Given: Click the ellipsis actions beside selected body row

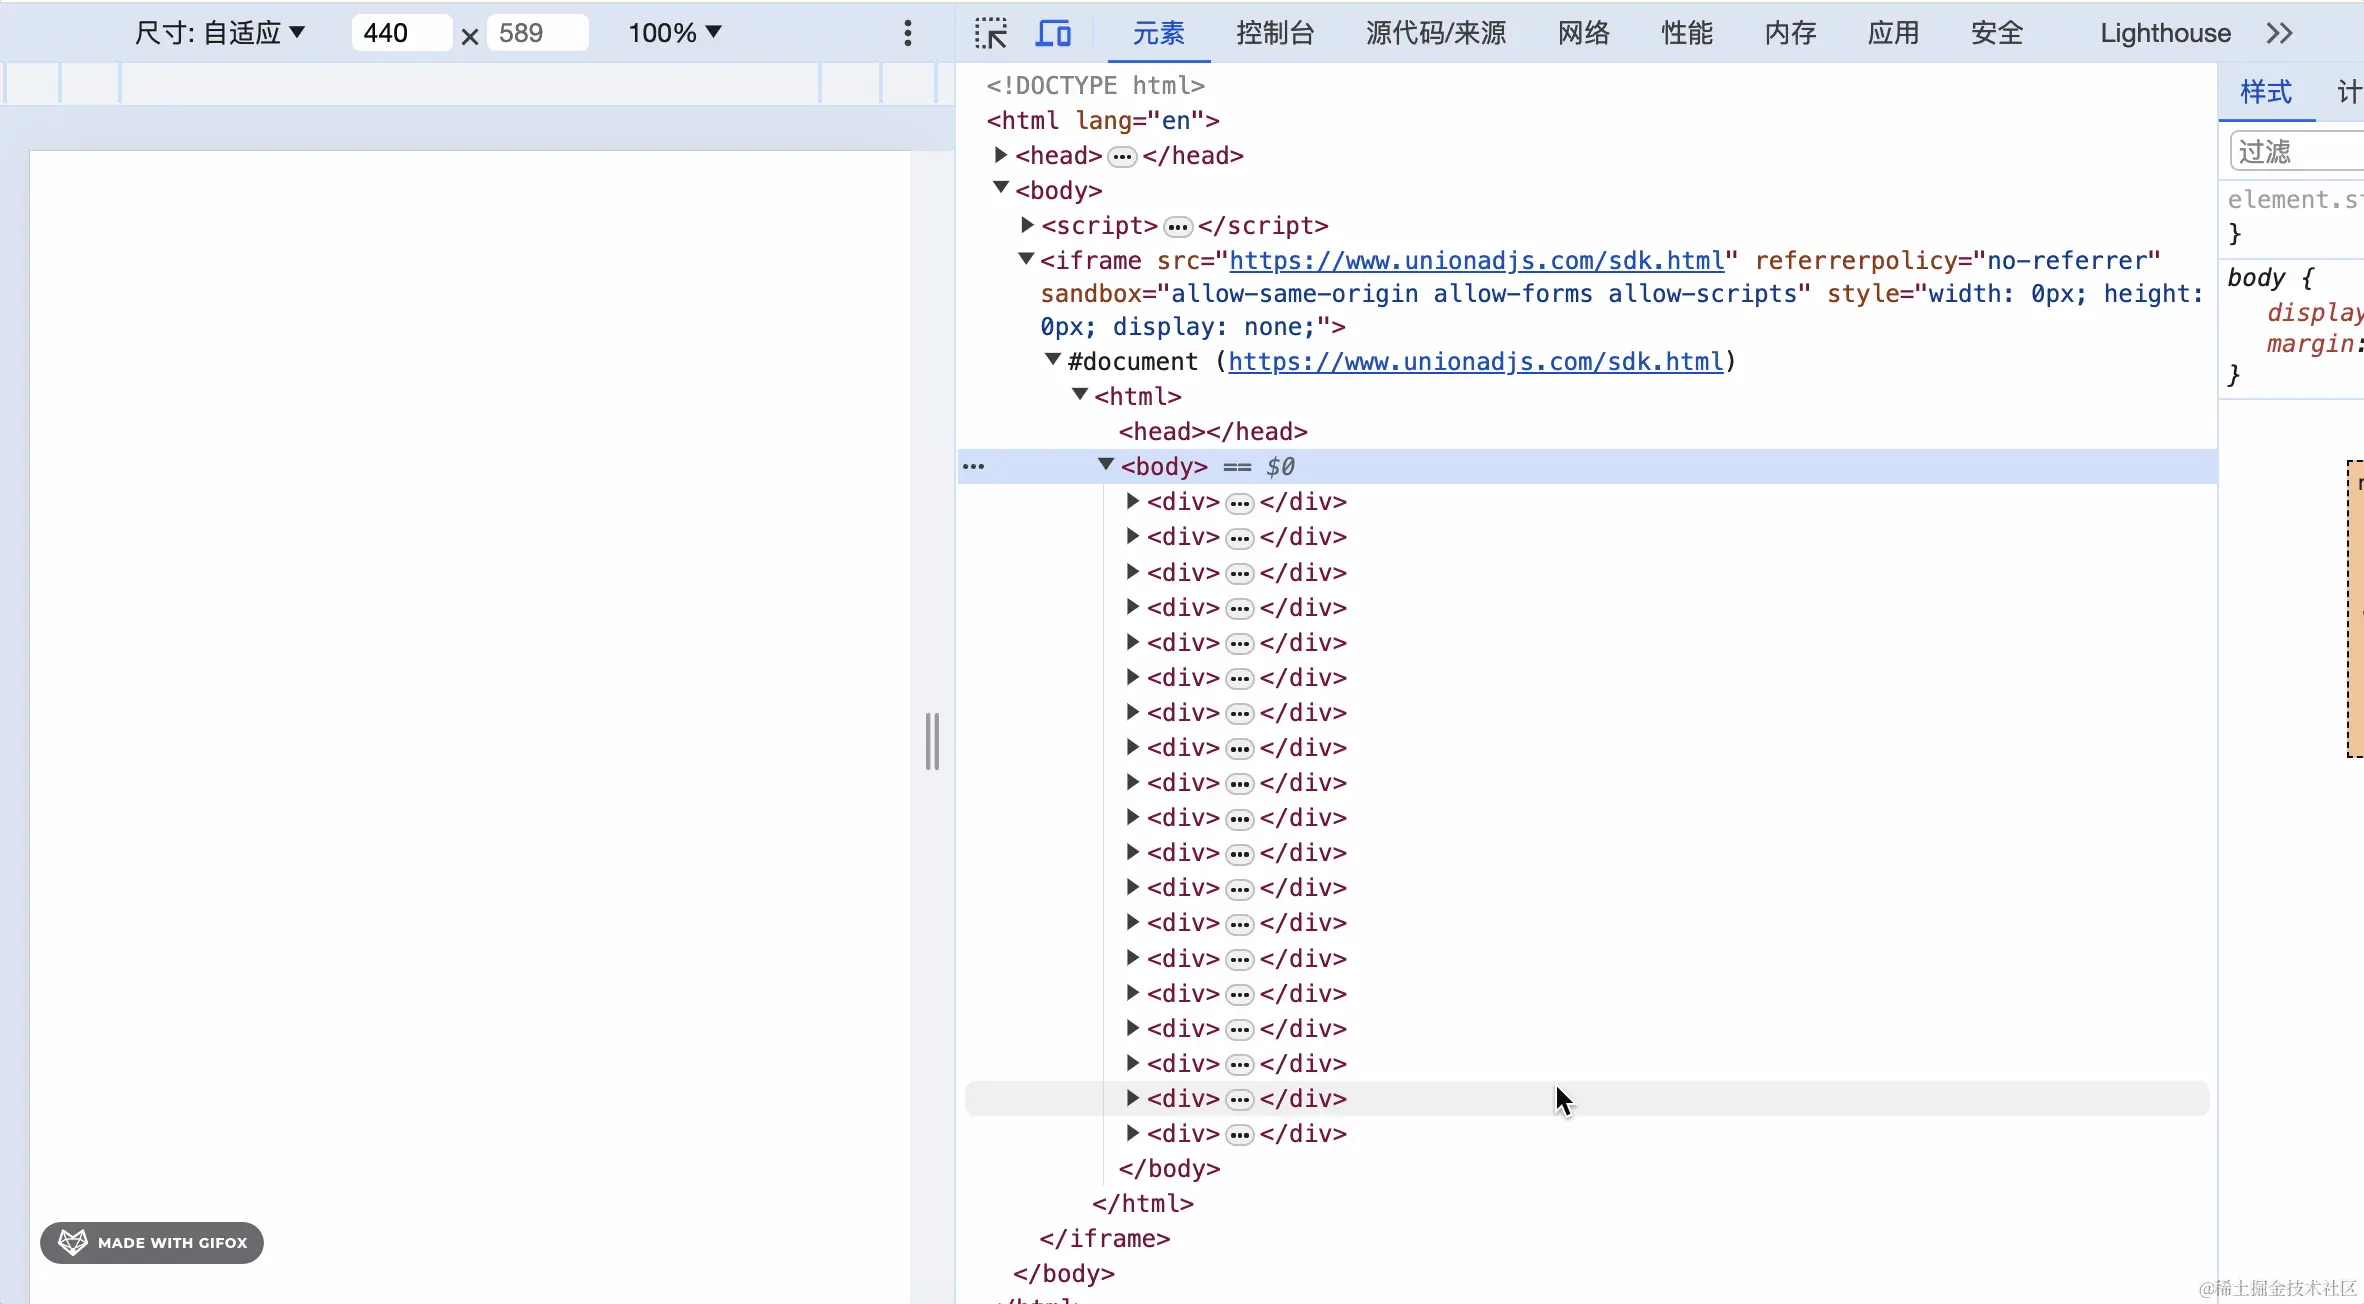Looking at the screenshot, I should coord(973,466).
